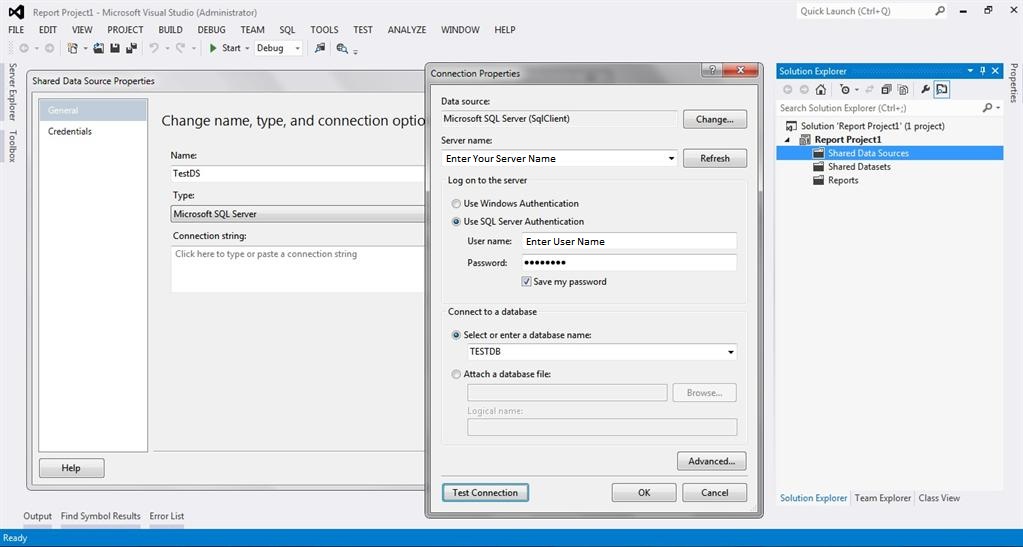The image size is (1023, 547).
Task: Click the Quick Launch magnifier icon
Action: click(x=940, y=11)
